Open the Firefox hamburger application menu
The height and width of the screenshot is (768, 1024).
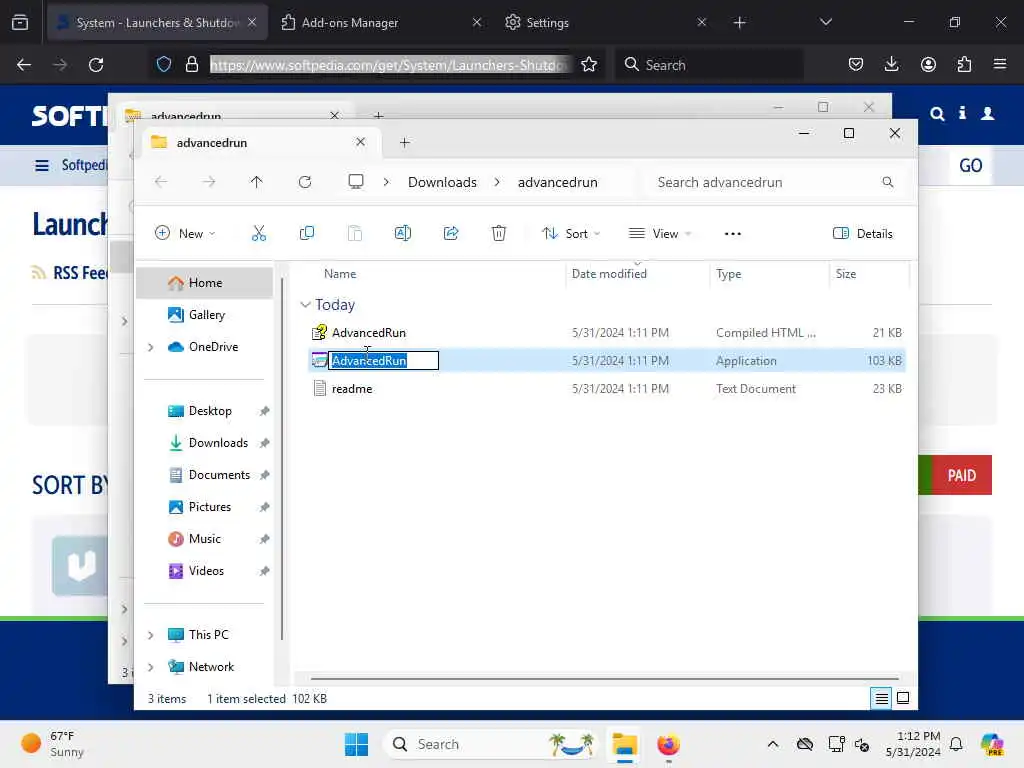(1000, 64)
